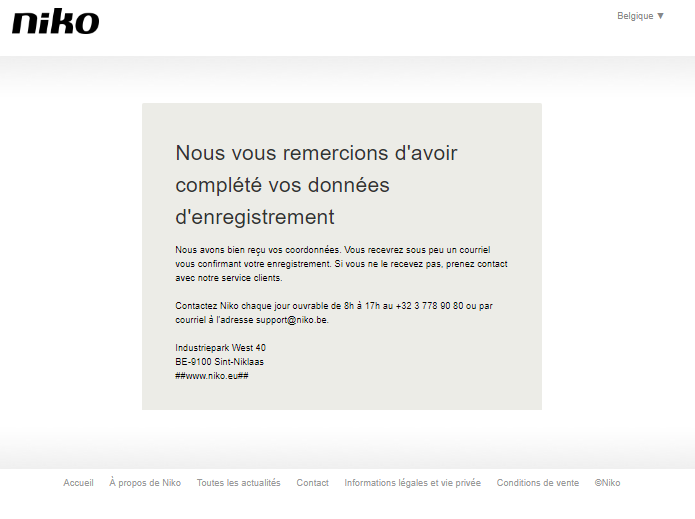View the Conditions de vente page

[537, 483]
